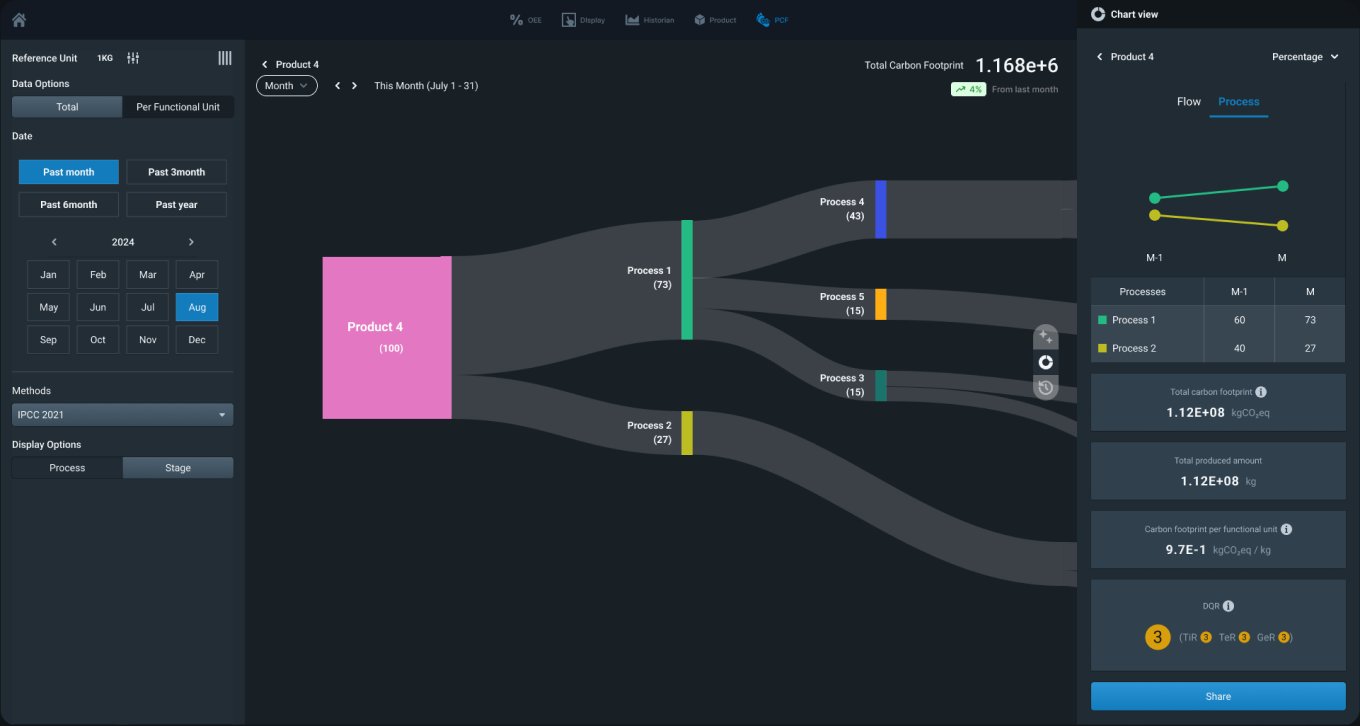This screenshot has width=1360, height=726.
Task: Click the orange Process 5 Sankey bar
Action: pos(881,304)
